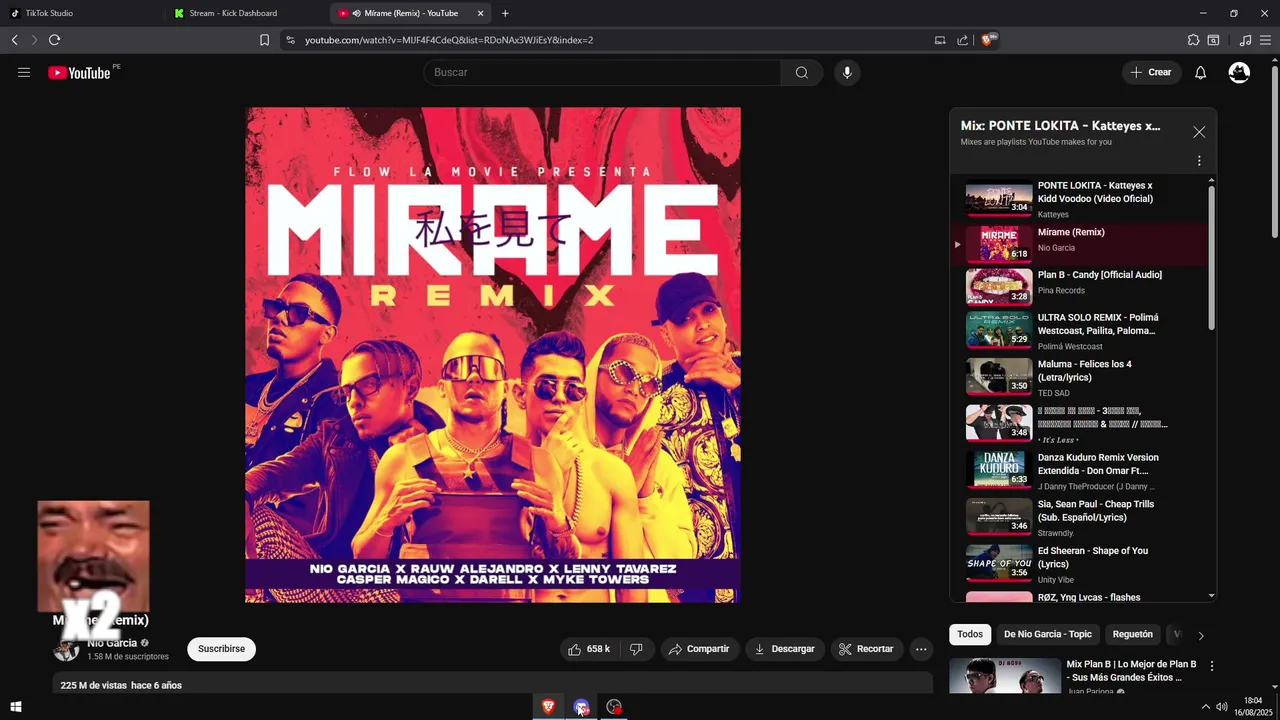Screen dimensions: 1280x720
Task: Click Recortar to clip the video
Action: (x=866, y=649)
